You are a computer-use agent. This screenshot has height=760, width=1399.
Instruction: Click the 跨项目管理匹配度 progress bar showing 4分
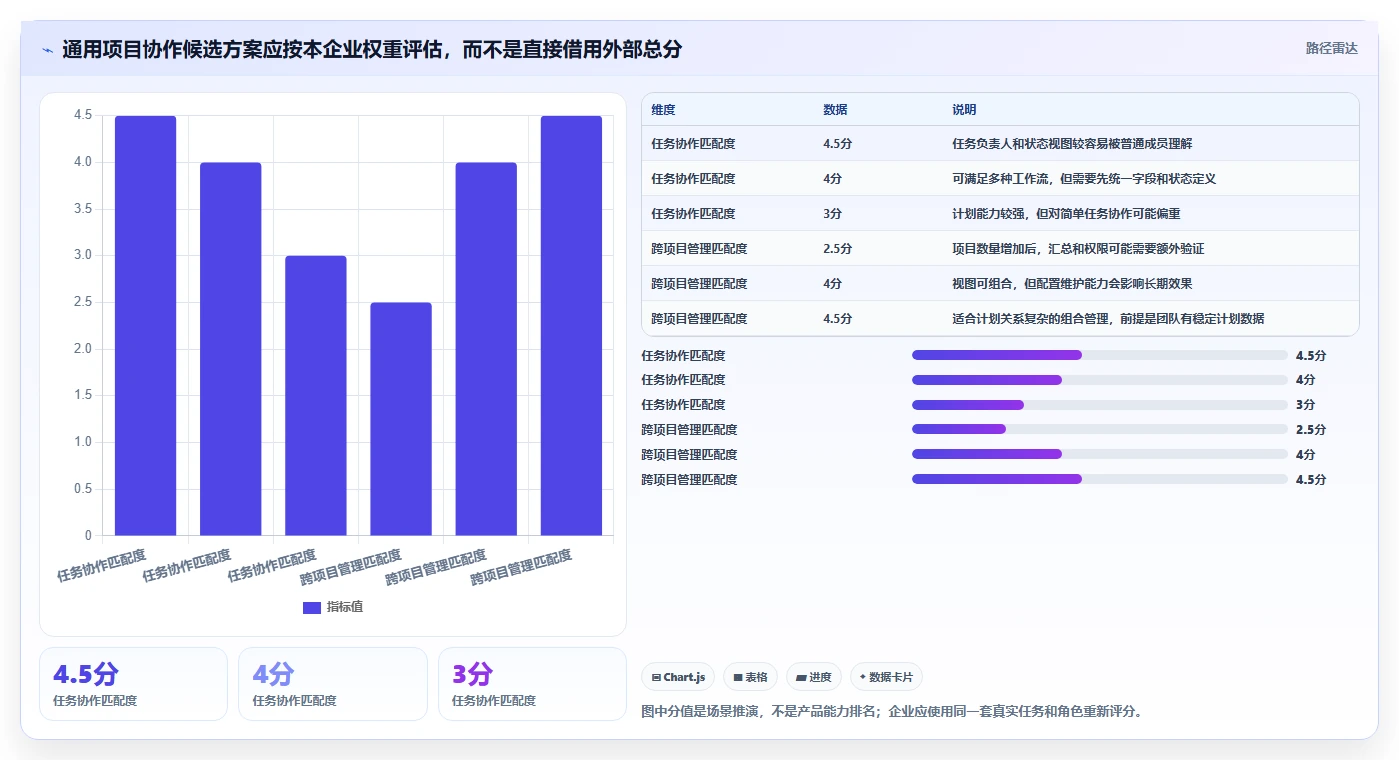pyautogui.click(x=1100, y=455)
